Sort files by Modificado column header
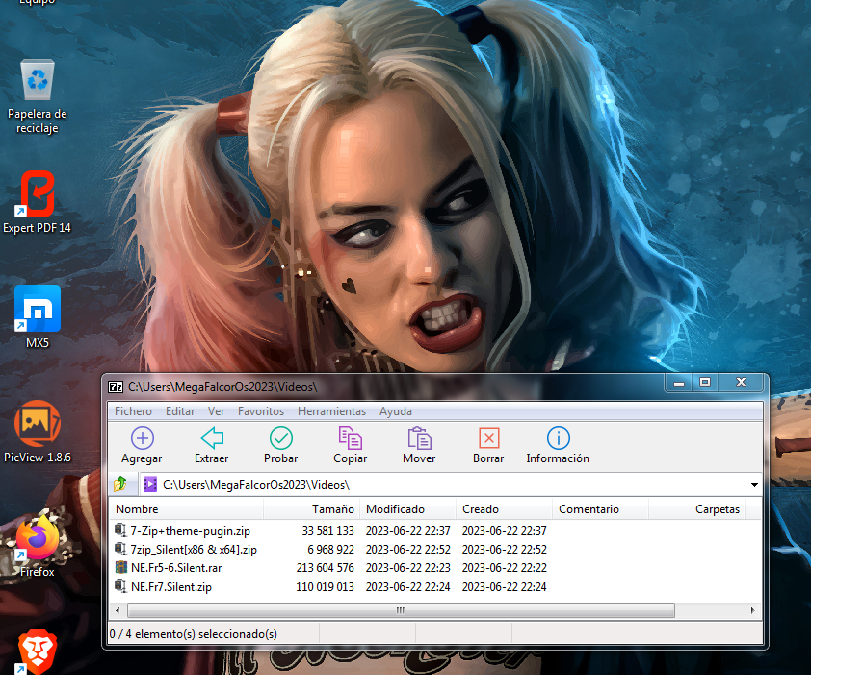Image resolution: width=842 pixels, height=689 pixels. [408, 509]
